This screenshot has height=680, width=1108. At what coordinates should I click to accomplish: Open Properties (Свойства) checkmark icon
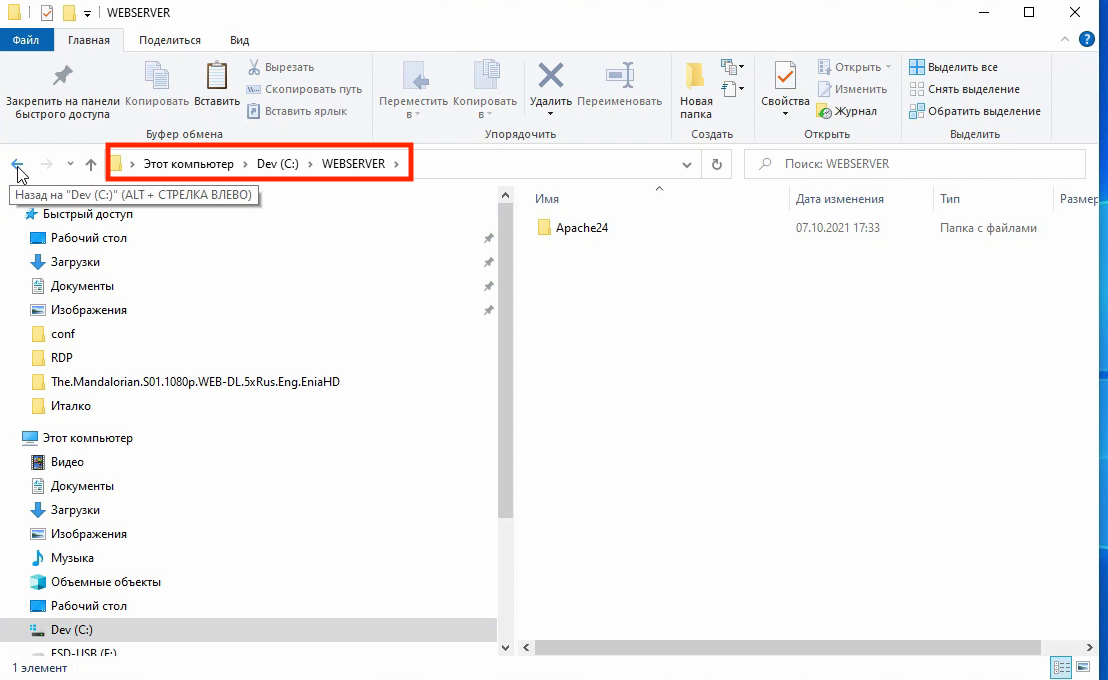[785, 76]
